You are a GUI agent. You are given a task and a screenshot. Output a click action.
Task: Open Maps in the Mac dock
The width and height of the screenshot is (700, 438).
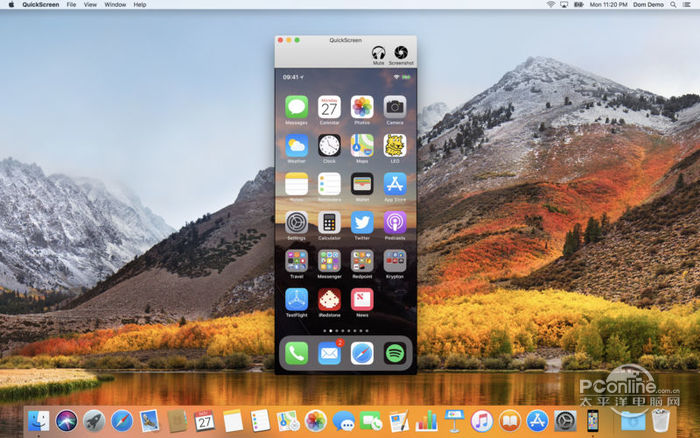coord(288,421)
